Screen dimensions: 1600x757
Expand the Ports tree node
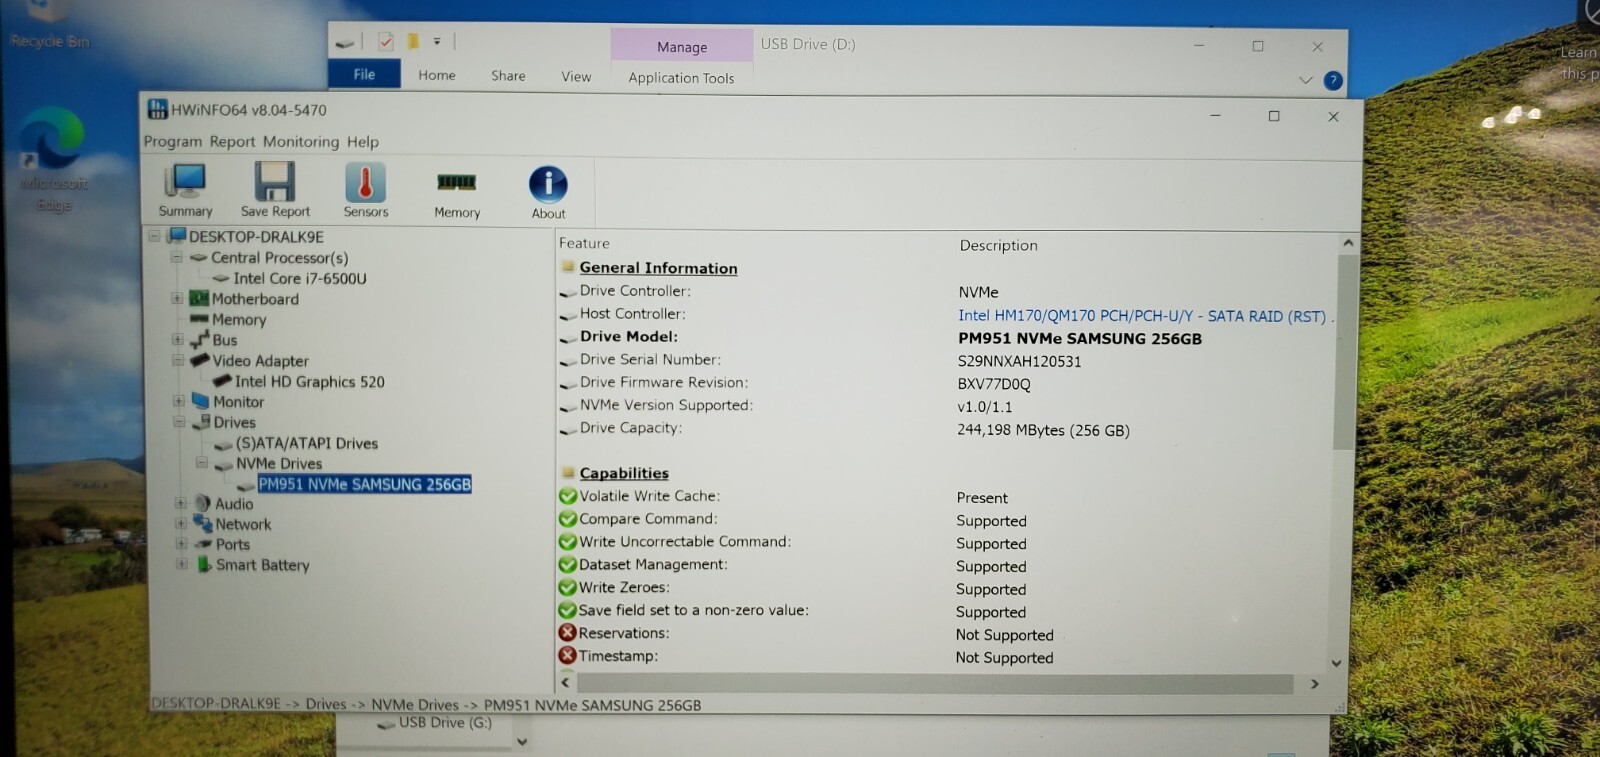181,544
